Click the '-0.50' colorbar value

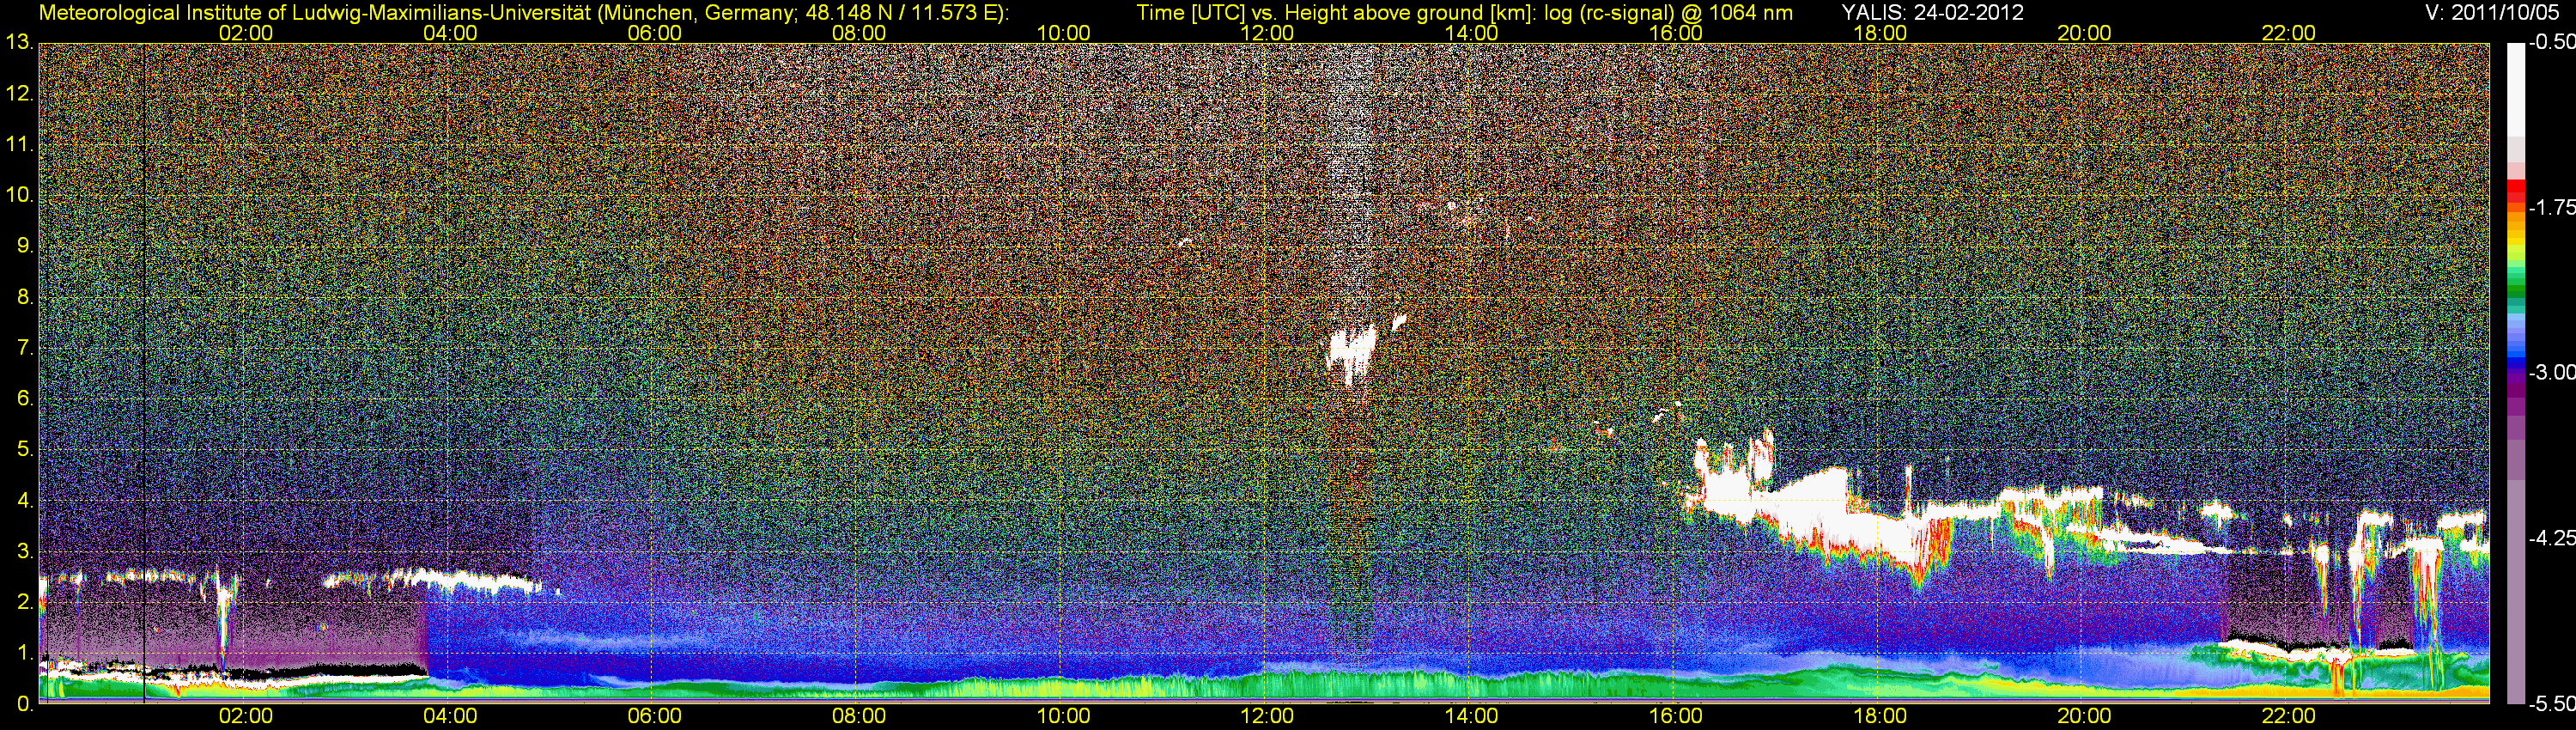pyautogui.click(x=2551, y=42)
